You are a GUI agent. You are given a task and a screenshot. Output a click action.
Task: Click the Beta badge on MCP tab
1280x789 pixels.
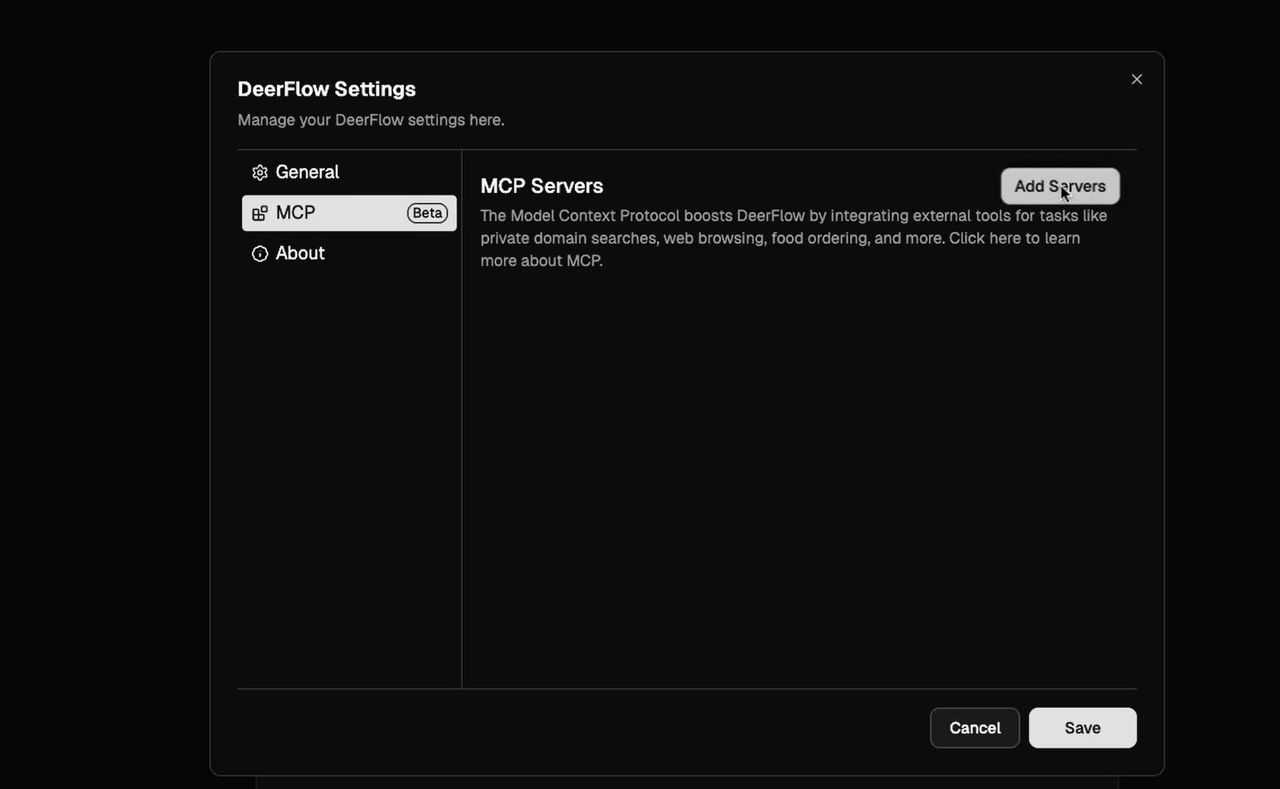click(427, 213)
